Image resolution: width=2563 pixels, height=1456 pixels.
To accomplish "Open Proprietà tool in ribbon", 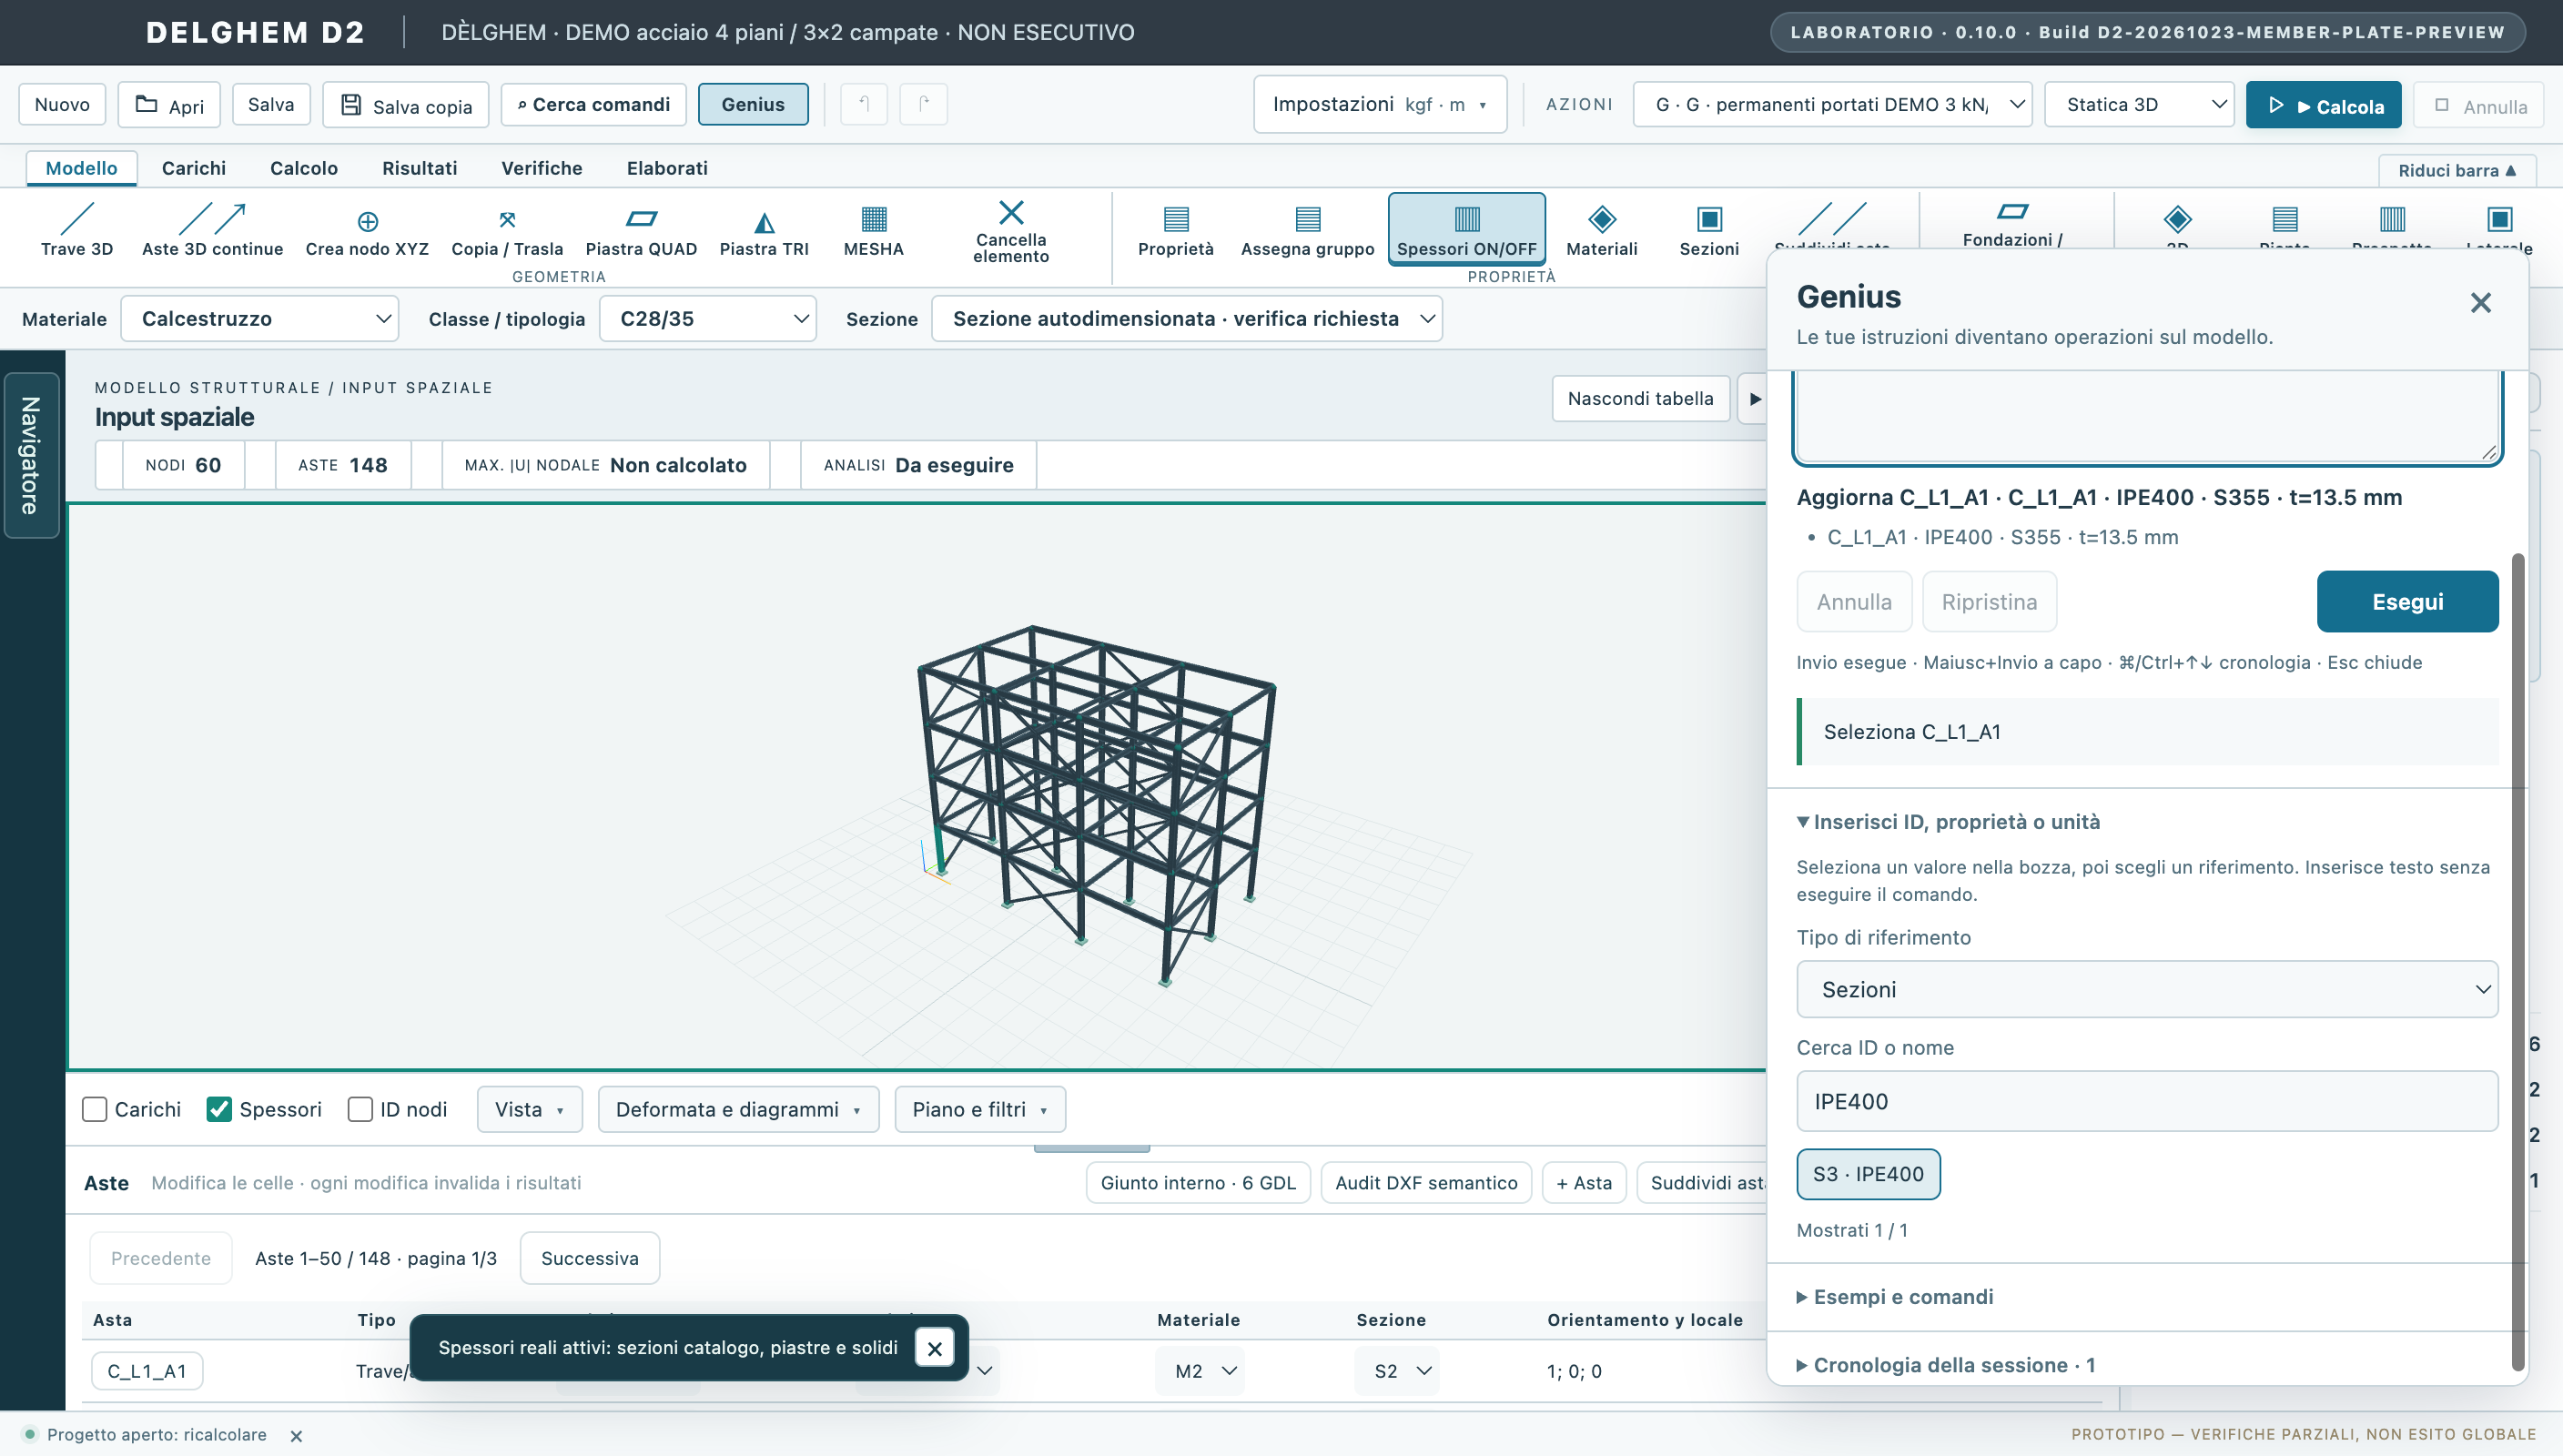I will click(1176, 230).
